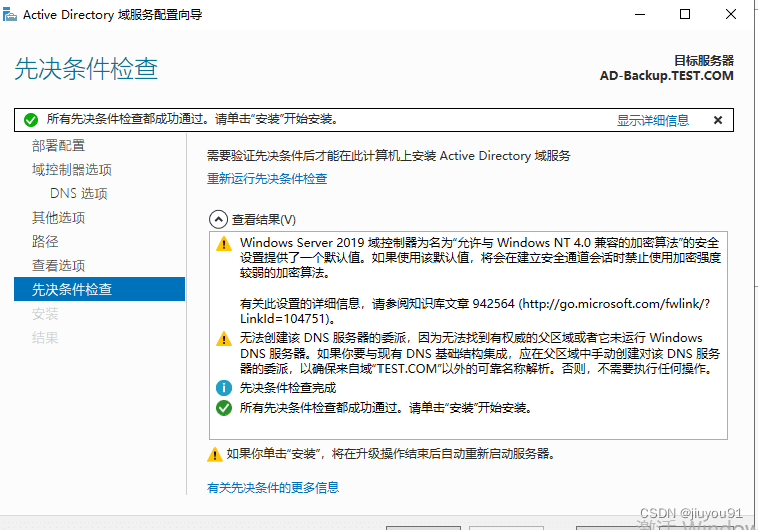Open 其他选项 step
Image resolution: width=758 pixels, height=530 pixels.
(x=58, y=218)
